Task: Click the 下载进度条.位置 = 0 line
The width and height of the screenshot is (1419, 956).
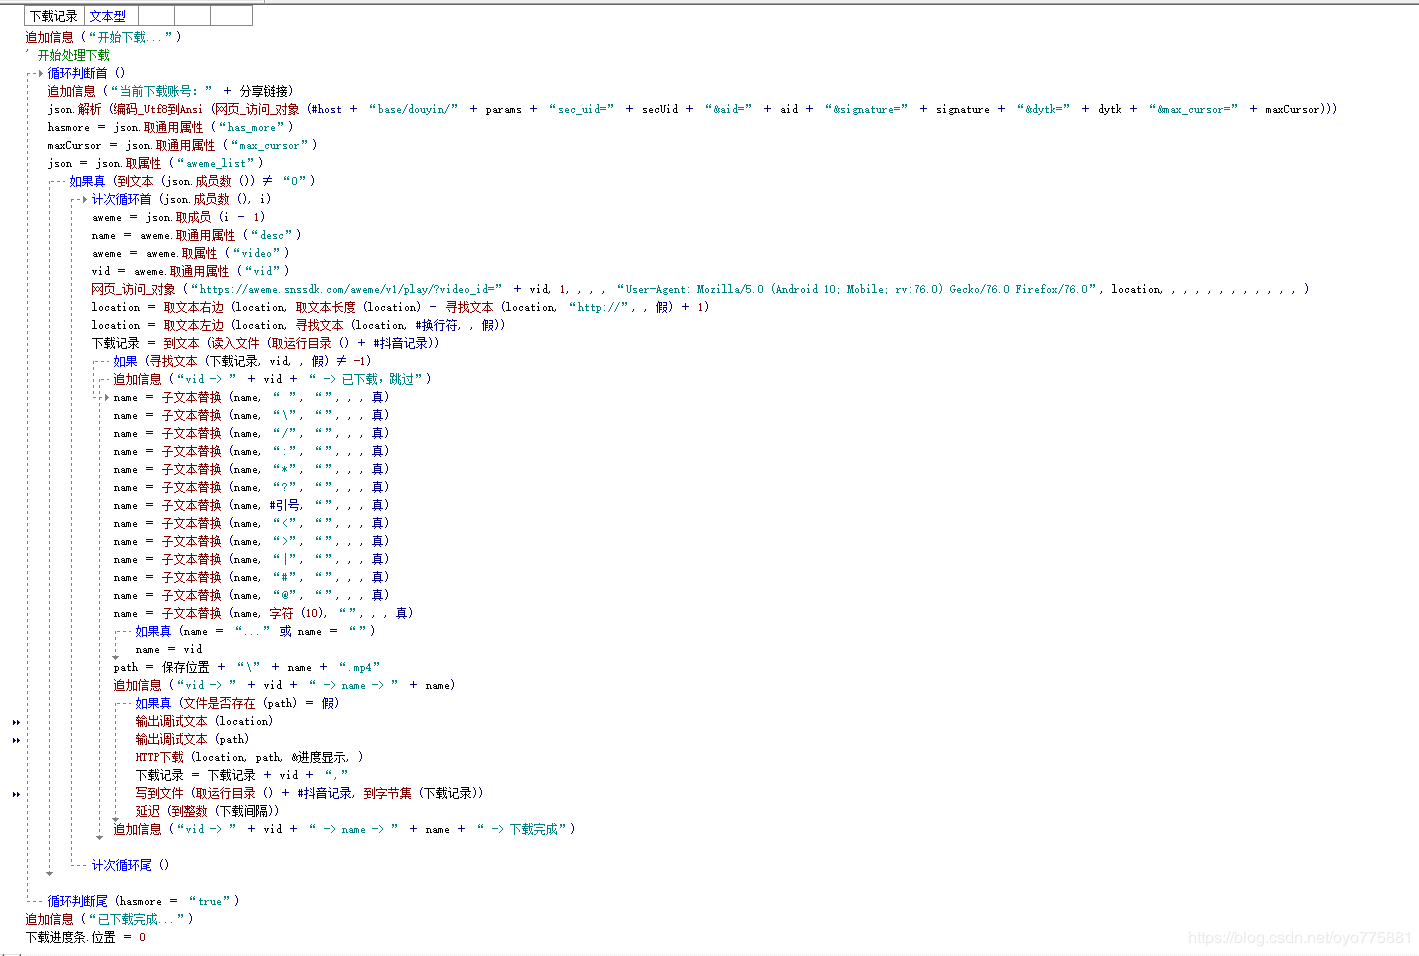Action: coord(85,937)
